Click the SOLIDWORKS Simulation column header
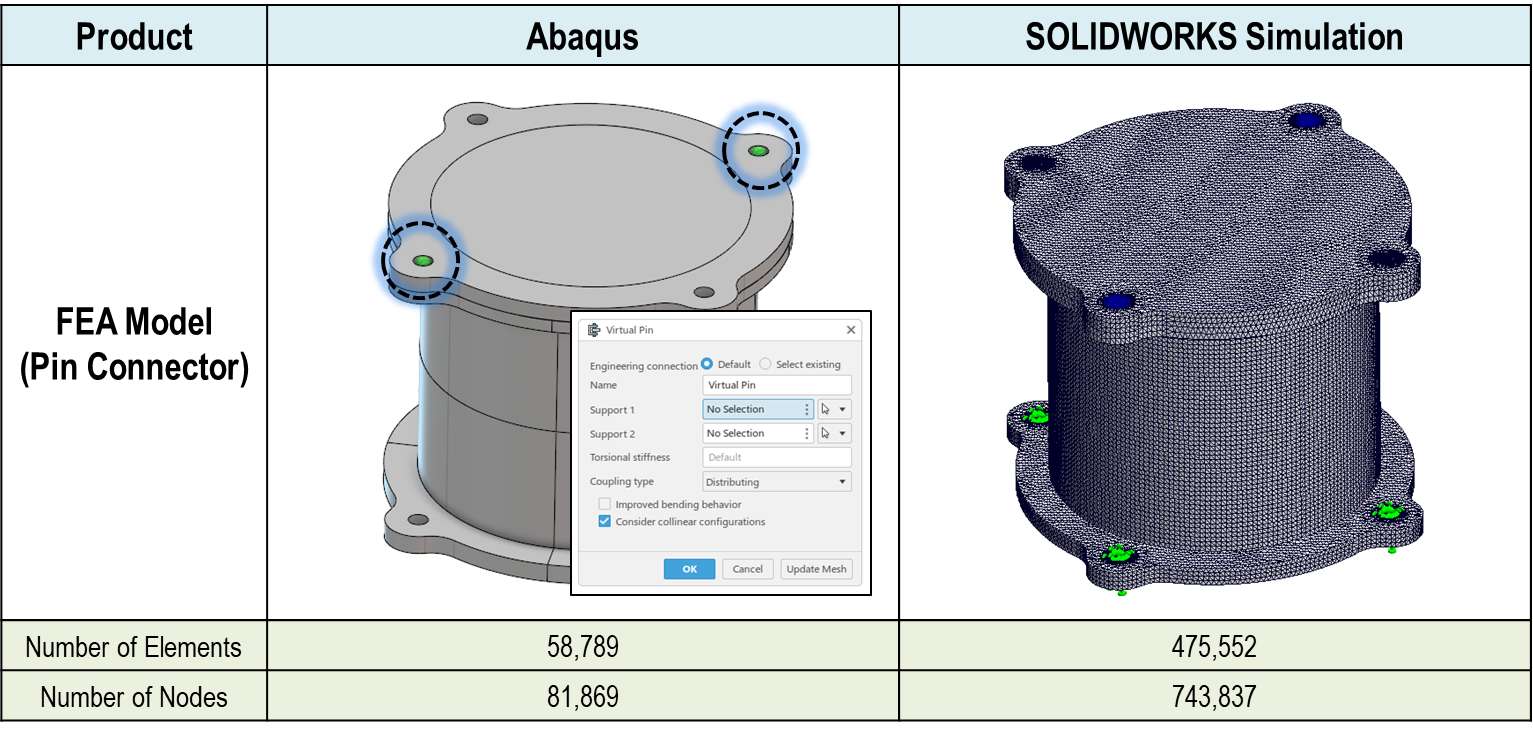Screen dimensions: 1533x731 pos(1215,37)
